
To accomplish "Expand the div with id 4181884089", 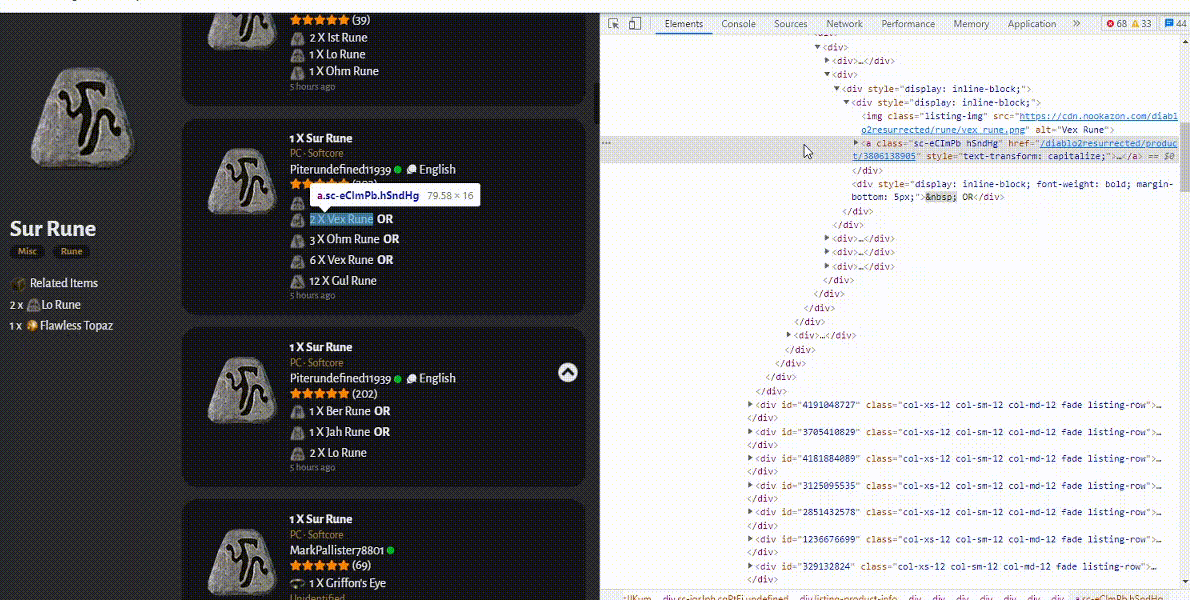I will pyautogui.click(x=751, y=458).
